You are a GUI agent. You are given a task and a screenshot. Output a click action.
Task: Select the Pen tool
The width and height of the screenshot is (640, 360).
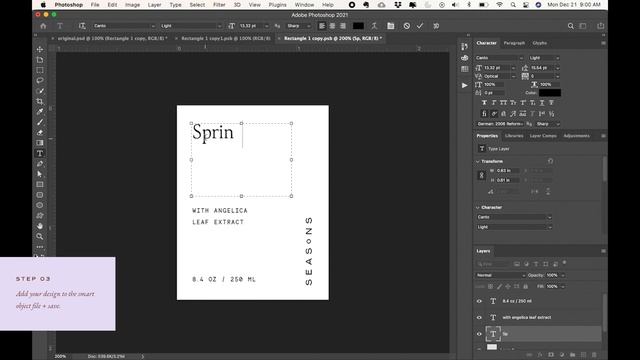pyautogui.click(x=40, y=164)
